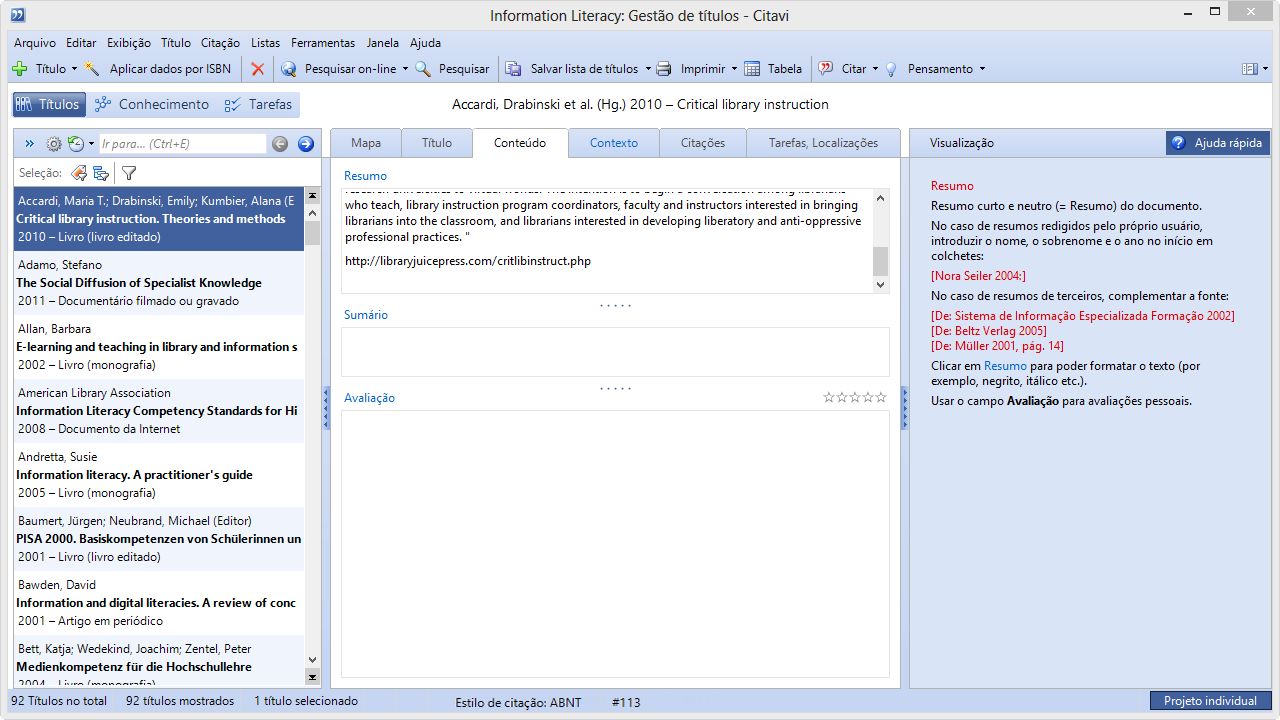Viewport: 1280px width, 720px height.
Task: Delete title with red X icon
Action: click(x=258, y=69)
